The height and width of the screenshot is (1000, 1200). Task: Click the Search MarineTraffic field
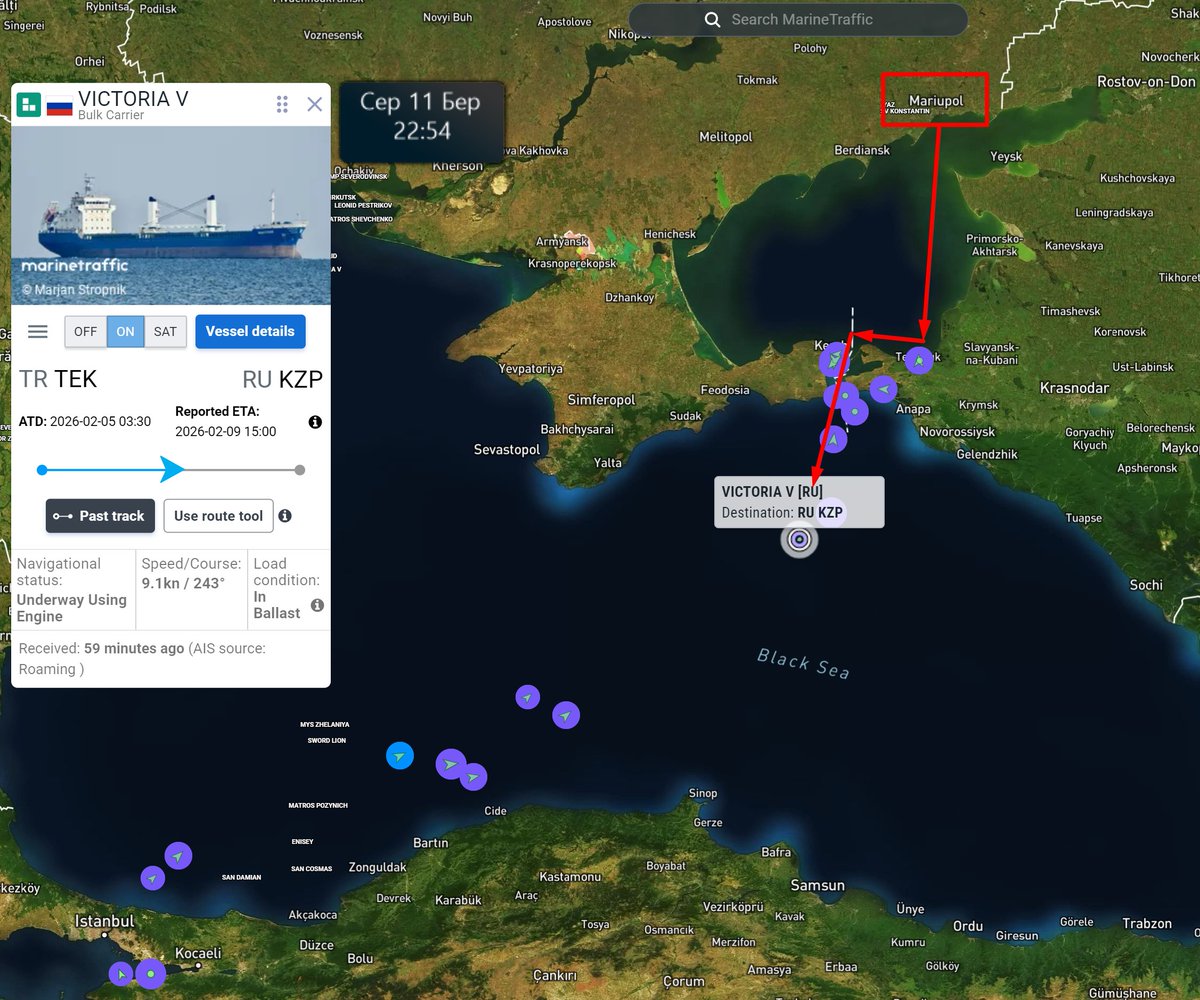tap(798, 20)
